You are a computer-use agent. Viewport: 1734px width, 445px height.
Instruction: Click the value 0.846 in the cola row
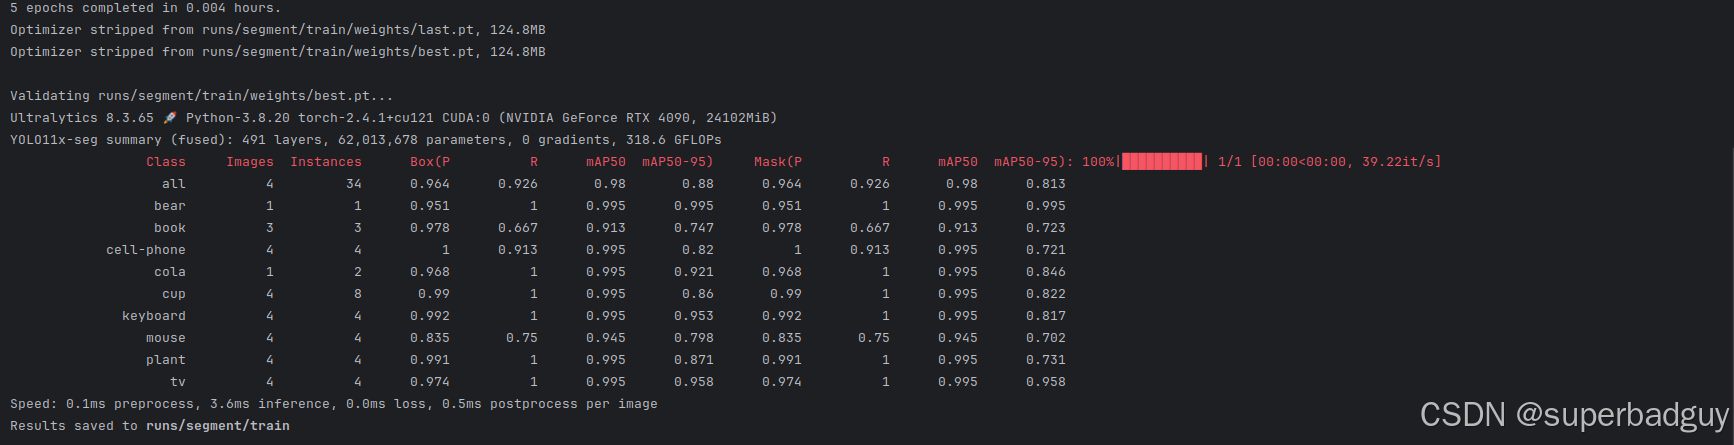(1046, 272)
